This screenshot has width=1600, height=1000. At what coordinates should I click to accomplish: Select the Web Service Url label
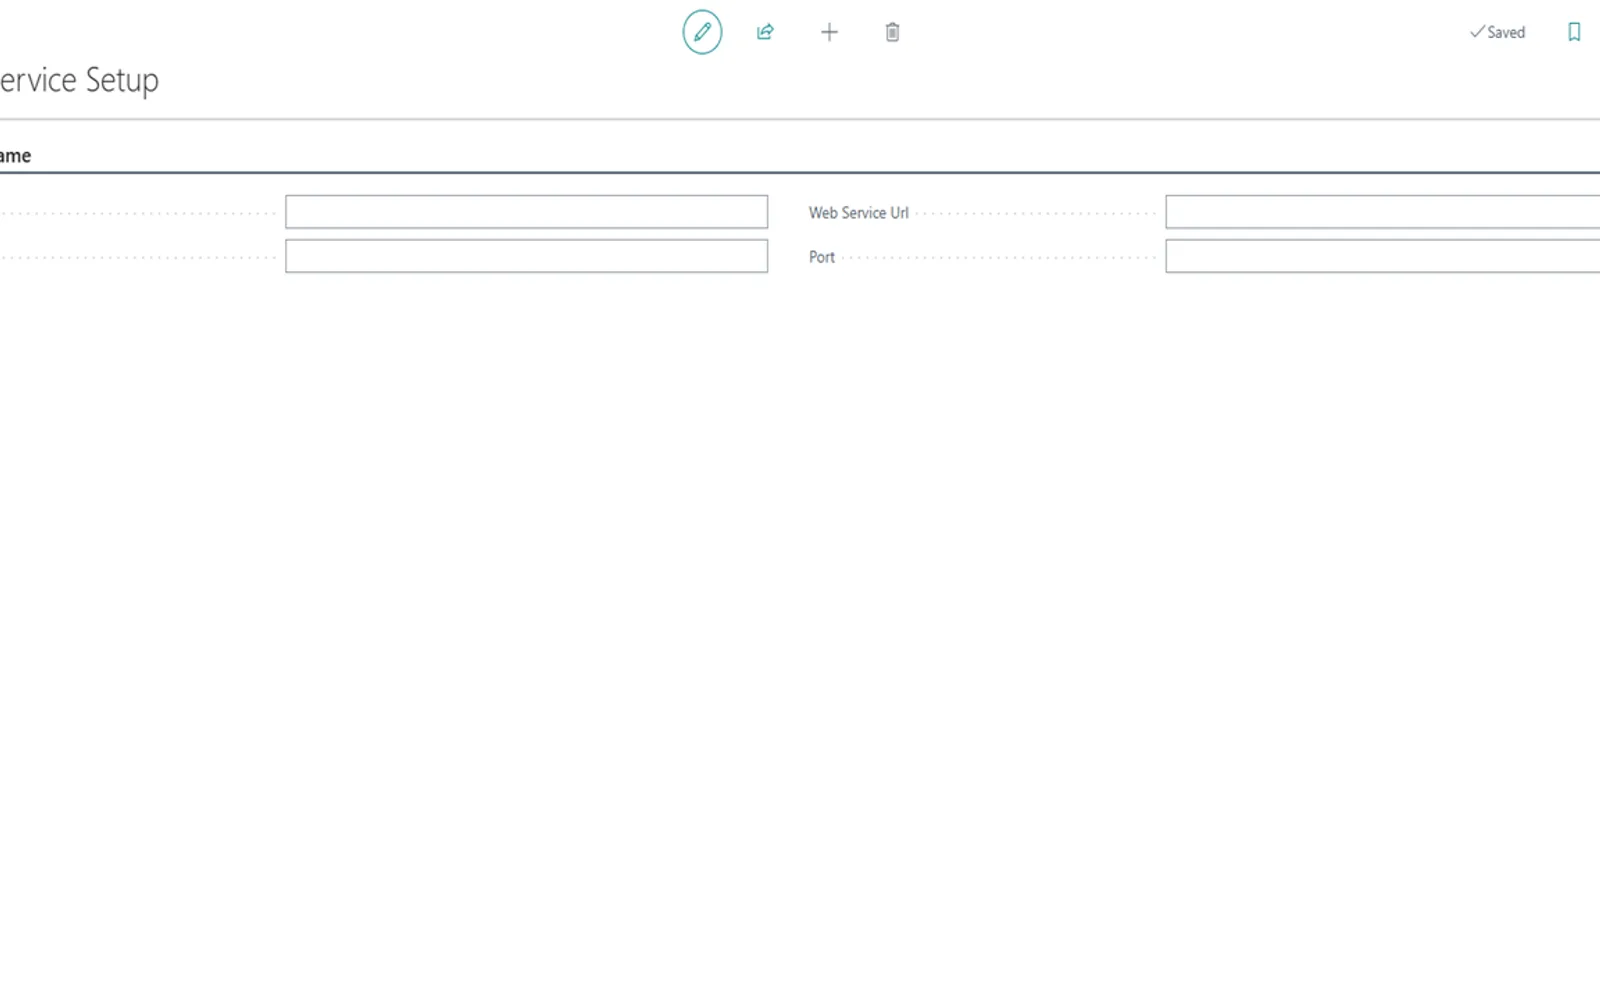[858, 213]
